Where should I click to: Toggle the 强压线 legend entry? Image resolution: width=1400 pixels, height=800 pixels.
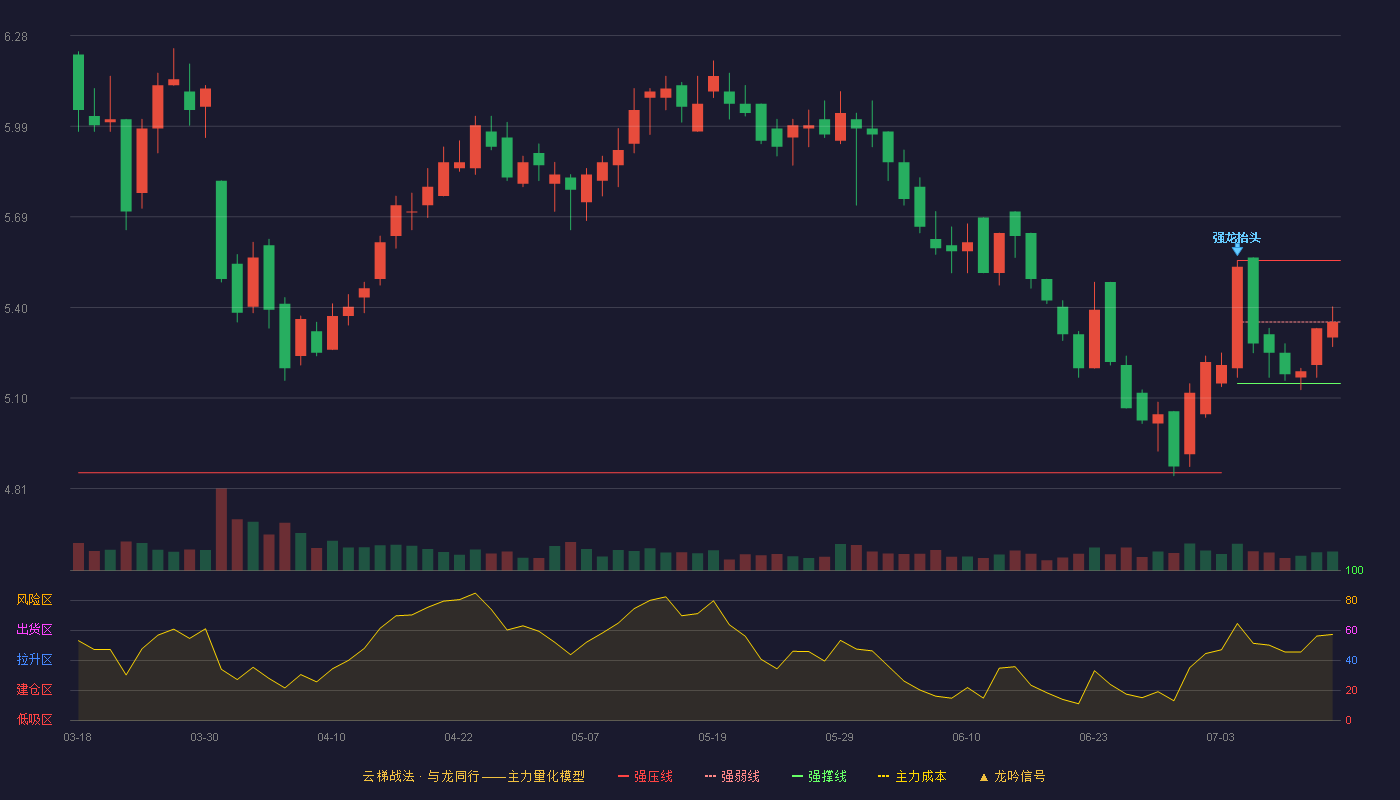pos(645,776)
